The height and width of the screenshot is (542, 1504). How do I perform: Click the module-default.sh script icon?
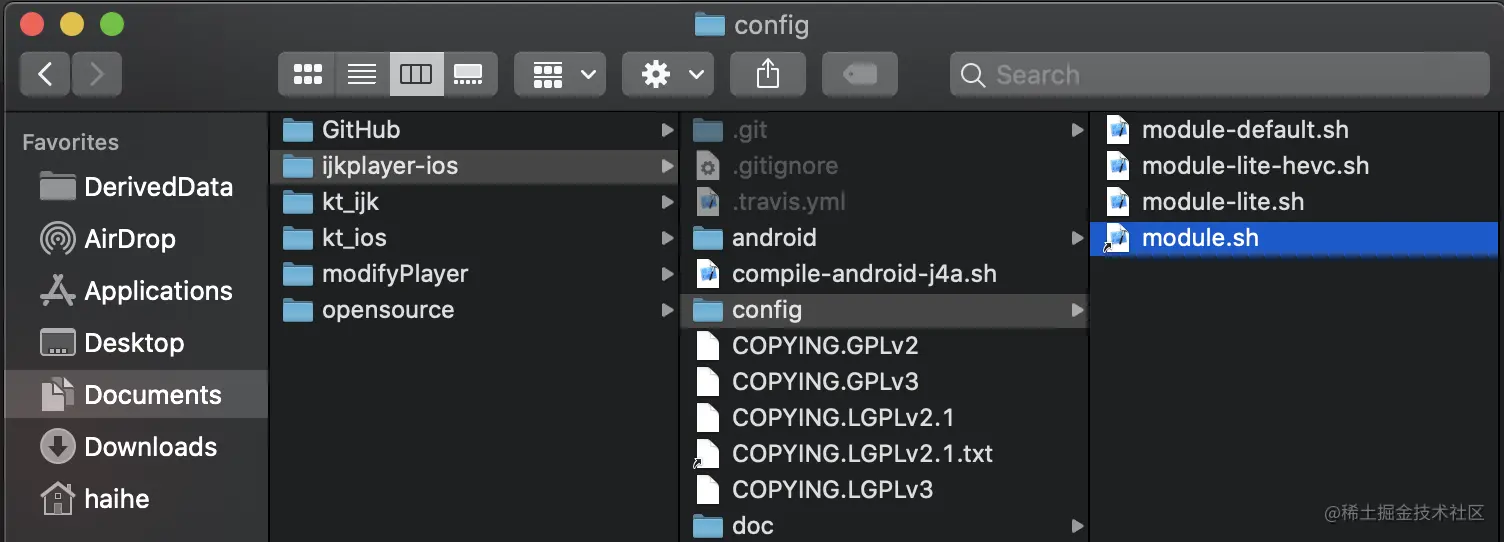tap(1118, 130)
